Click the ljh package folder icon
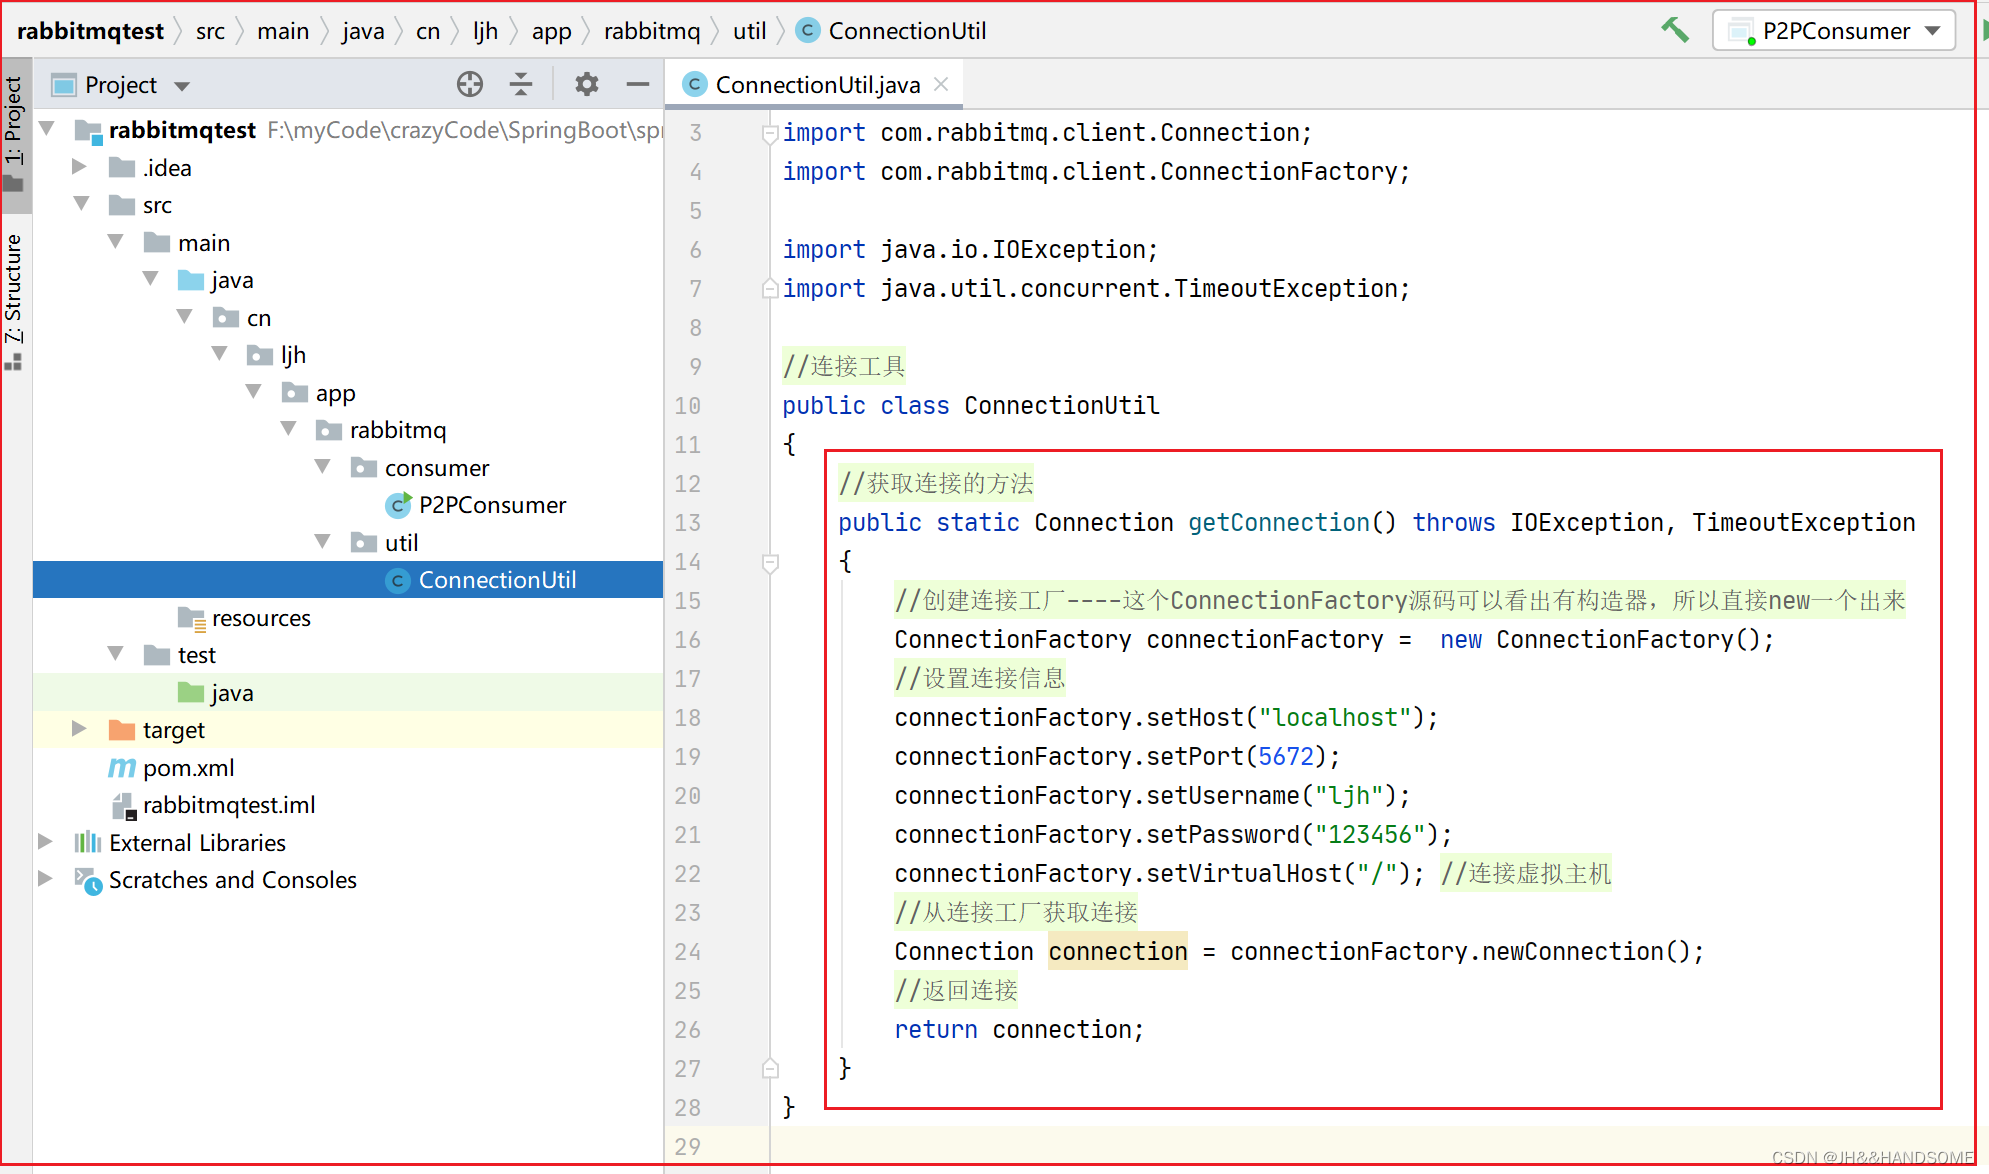The width and height of the screenshot is (1989, 1174). tap(260, 355)
